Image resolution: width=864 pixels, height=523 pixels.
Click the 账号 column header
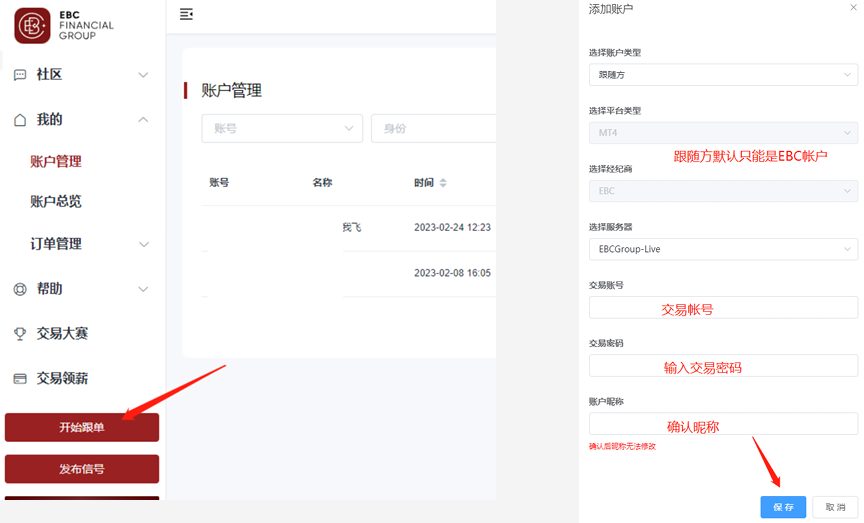[219, 182]
